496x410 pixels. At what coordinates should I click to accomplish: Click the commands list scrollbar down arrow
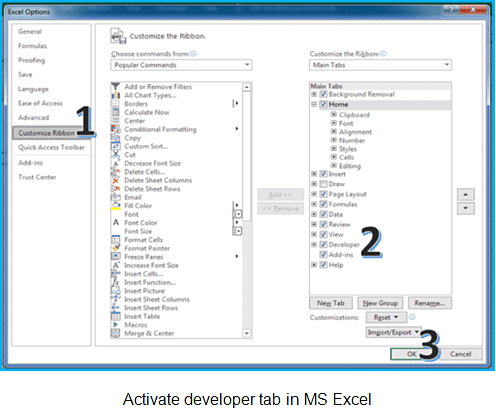(247, 333)
